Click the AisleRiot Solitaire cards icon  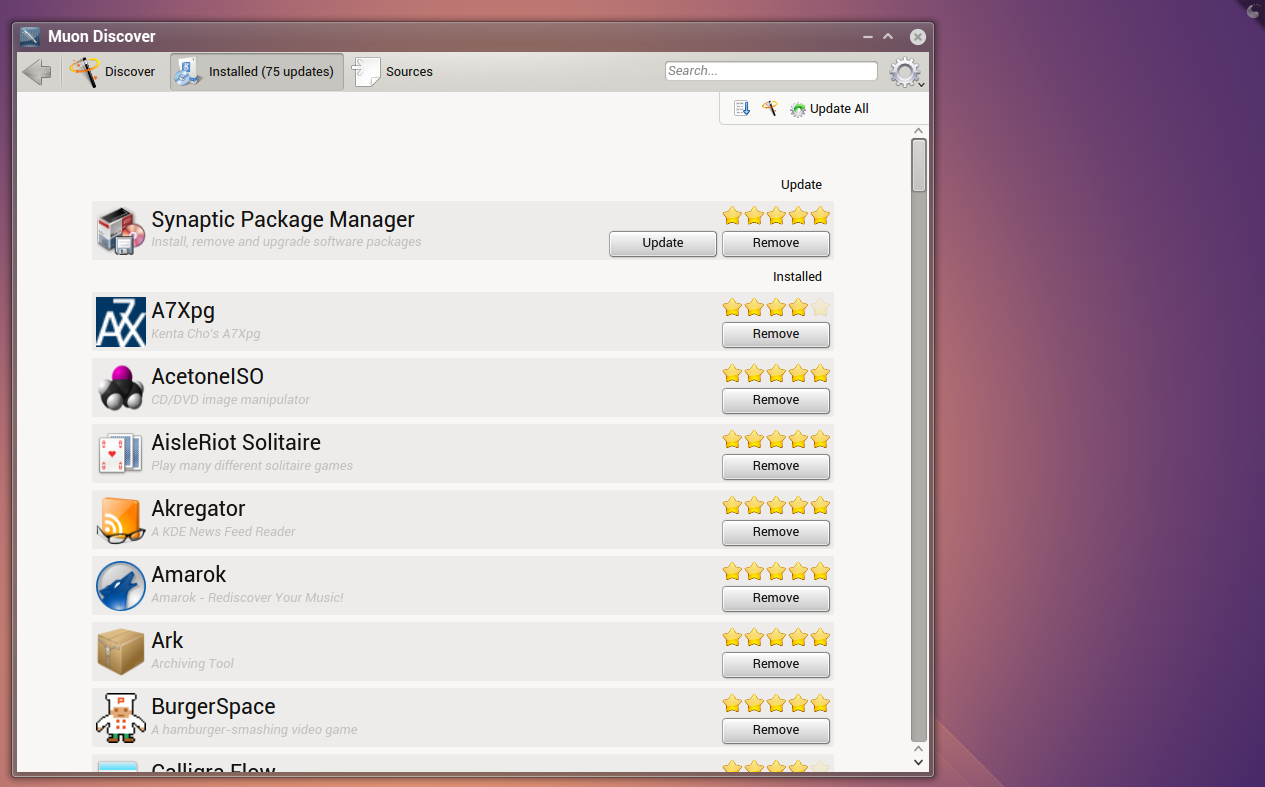click(121, 454)
